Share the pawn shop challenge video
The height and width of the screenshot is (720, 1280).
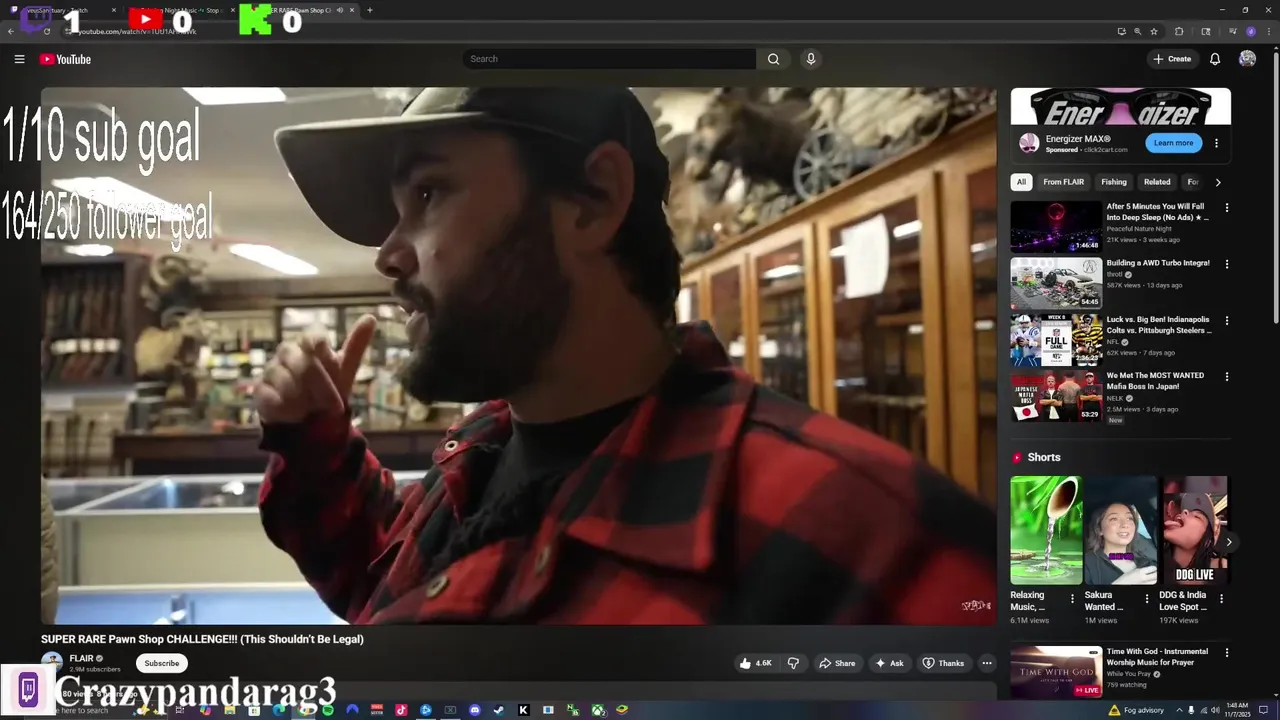tap(837, 663)
